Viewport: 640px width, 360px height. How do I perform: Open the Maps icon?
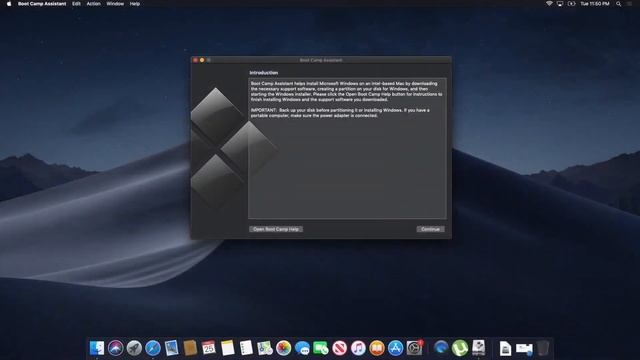point(265,348)
